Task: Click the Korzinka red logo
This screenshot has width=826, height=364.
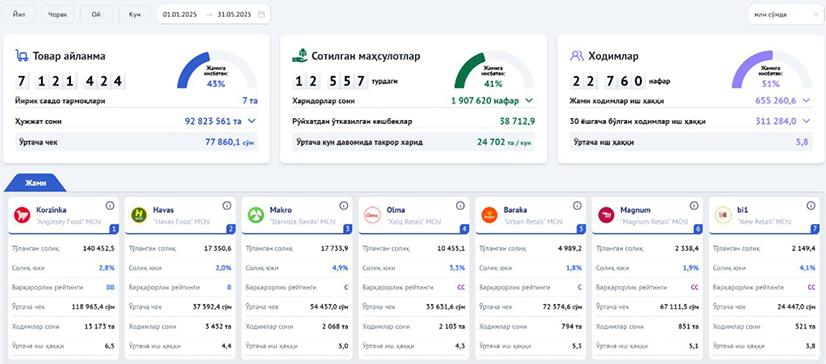Action: (x=22, y=215)
